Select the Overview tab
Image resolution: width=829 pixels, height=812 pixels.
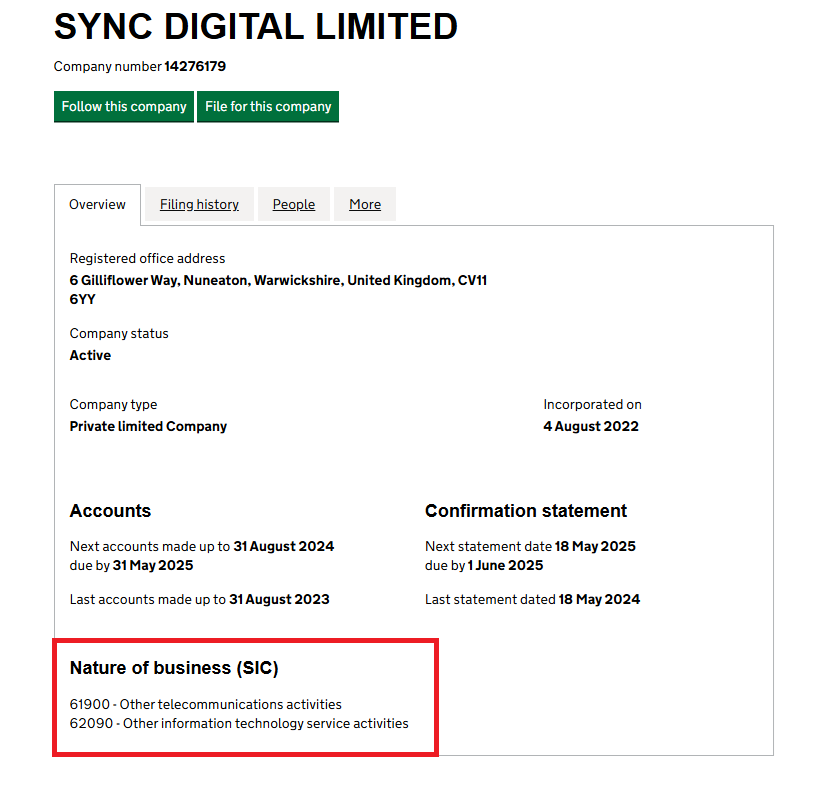[x=97, y=205]
